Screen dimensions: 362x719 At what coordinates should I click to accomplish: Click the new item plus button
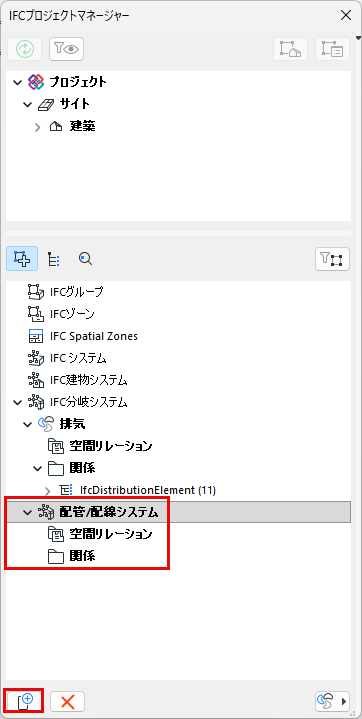point(24,701)
